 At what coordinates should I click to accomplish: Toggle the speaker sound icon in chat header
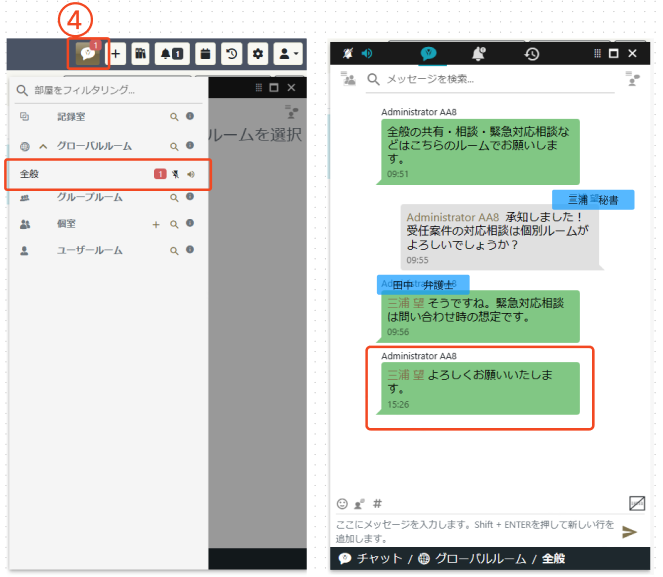(x=367, y=53)
